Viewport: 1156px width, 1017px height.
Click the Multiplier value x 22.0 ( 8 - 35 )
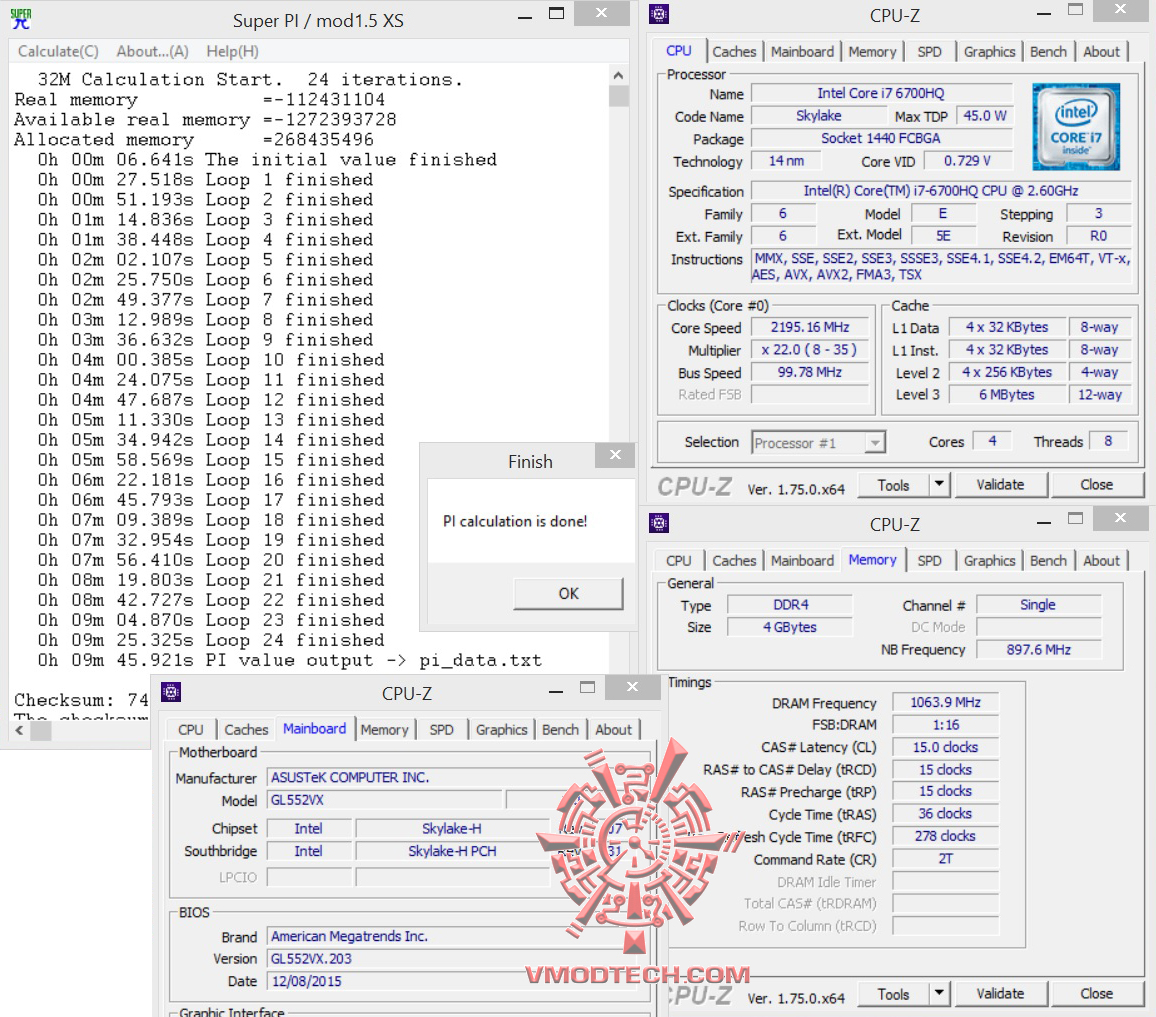[x=810, y=350]
